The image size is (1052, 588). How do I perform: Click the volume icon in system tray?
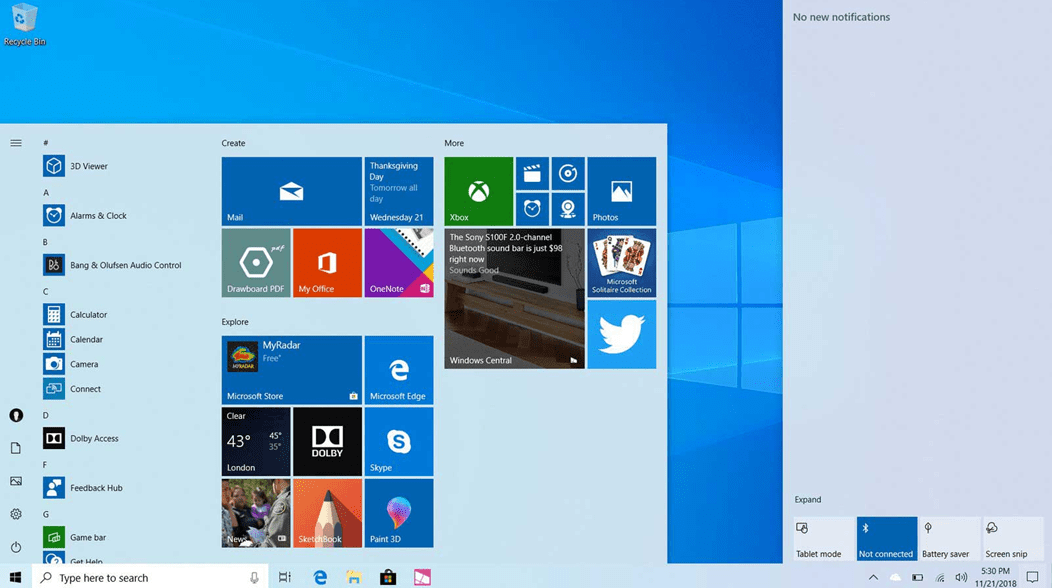961,577
